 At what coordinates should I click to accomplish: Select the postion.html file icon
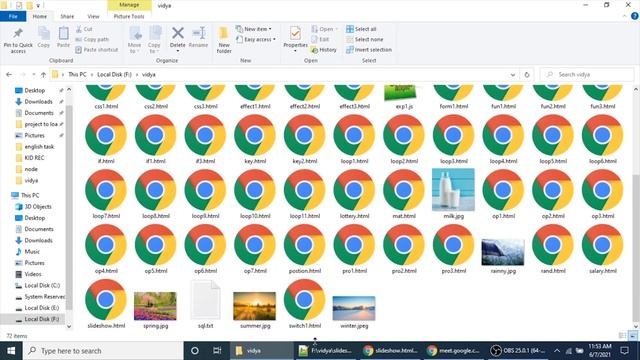pos(304,245)
